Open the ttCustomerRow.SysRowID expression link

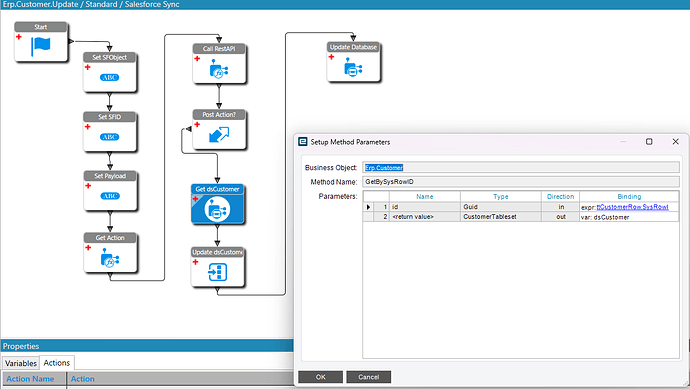(x=632, y=207)
